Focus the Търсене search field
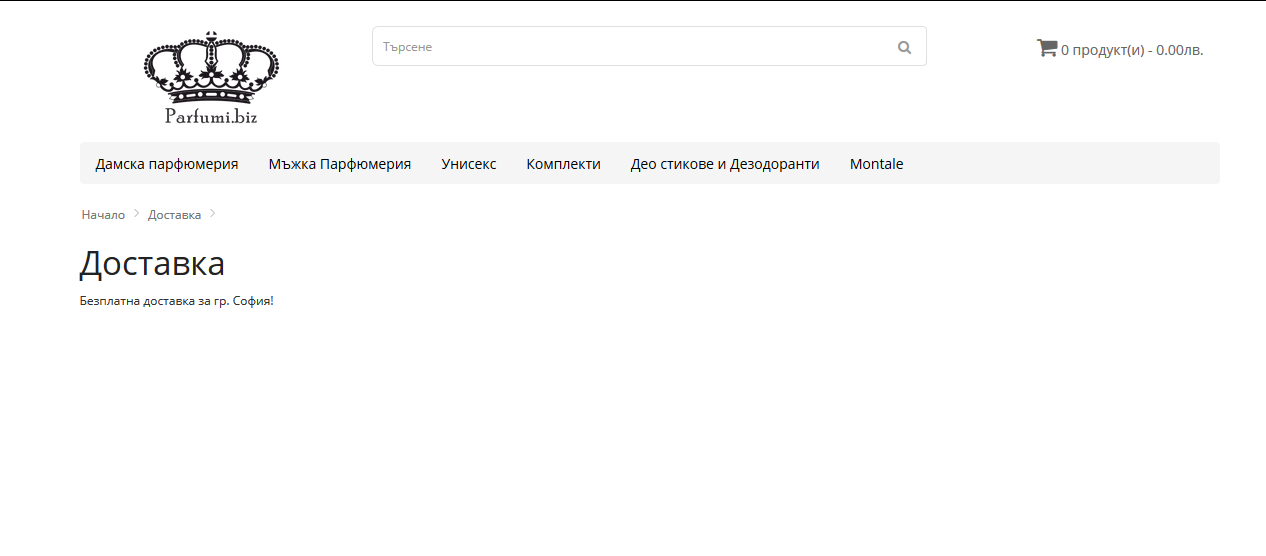This screenshot has height=556, width=1266. 630,47
